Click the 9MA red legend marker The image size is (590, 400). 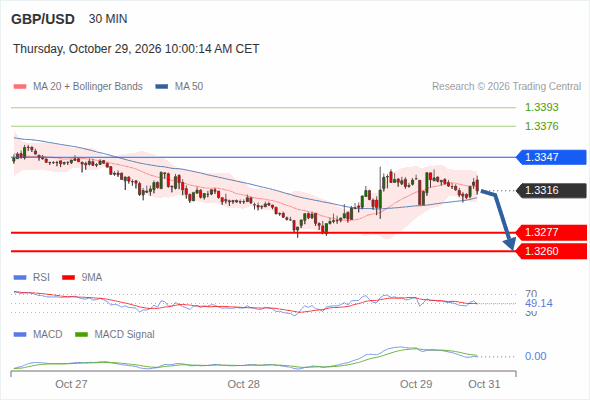68,278
